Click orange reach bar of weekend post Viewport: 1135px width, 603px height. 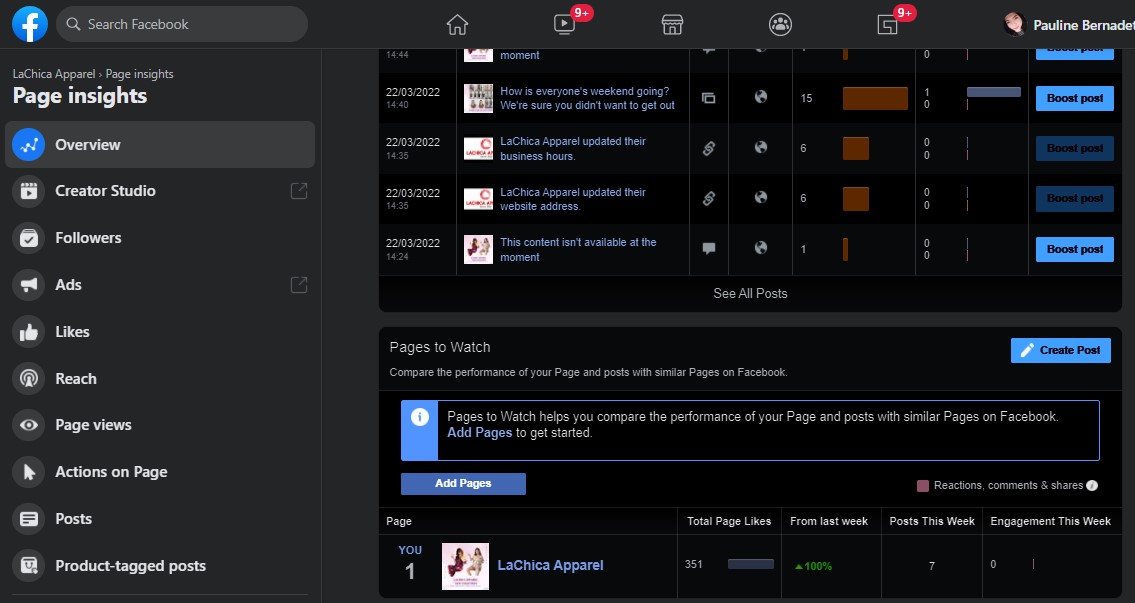tap(875, 98)
